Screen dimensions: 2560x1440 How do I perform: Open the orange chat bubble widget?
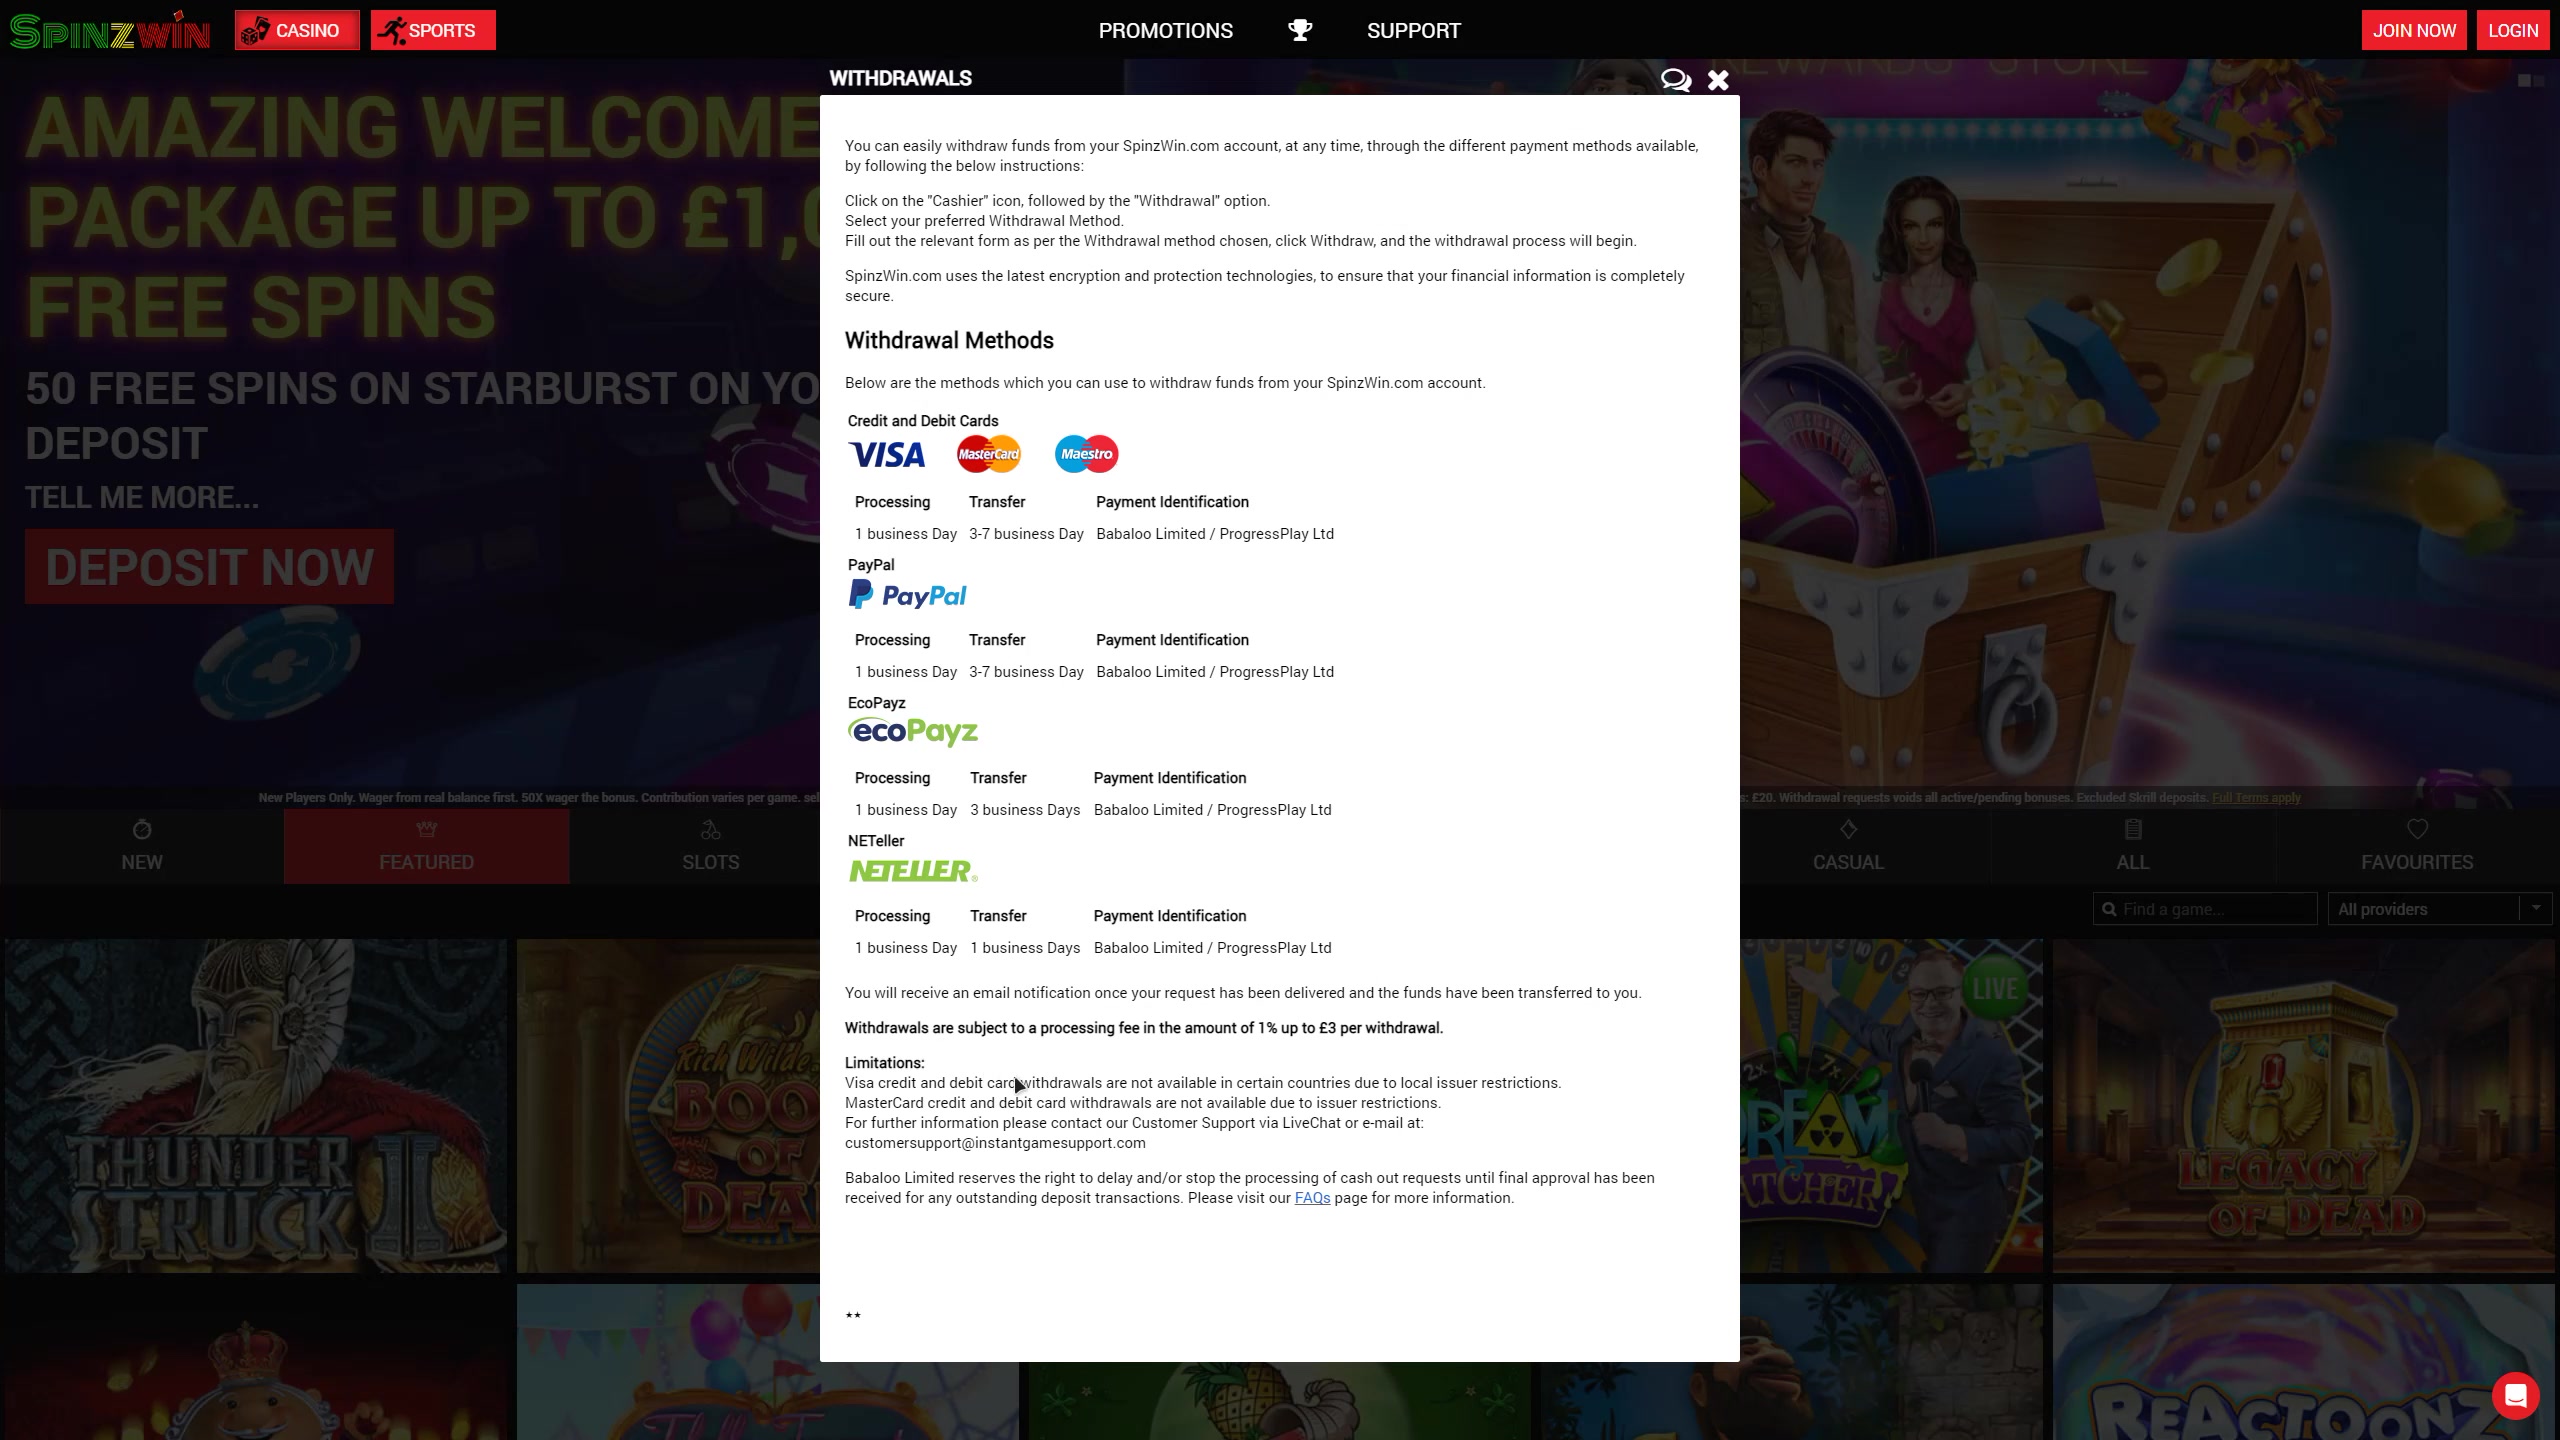point(2515,1395)
